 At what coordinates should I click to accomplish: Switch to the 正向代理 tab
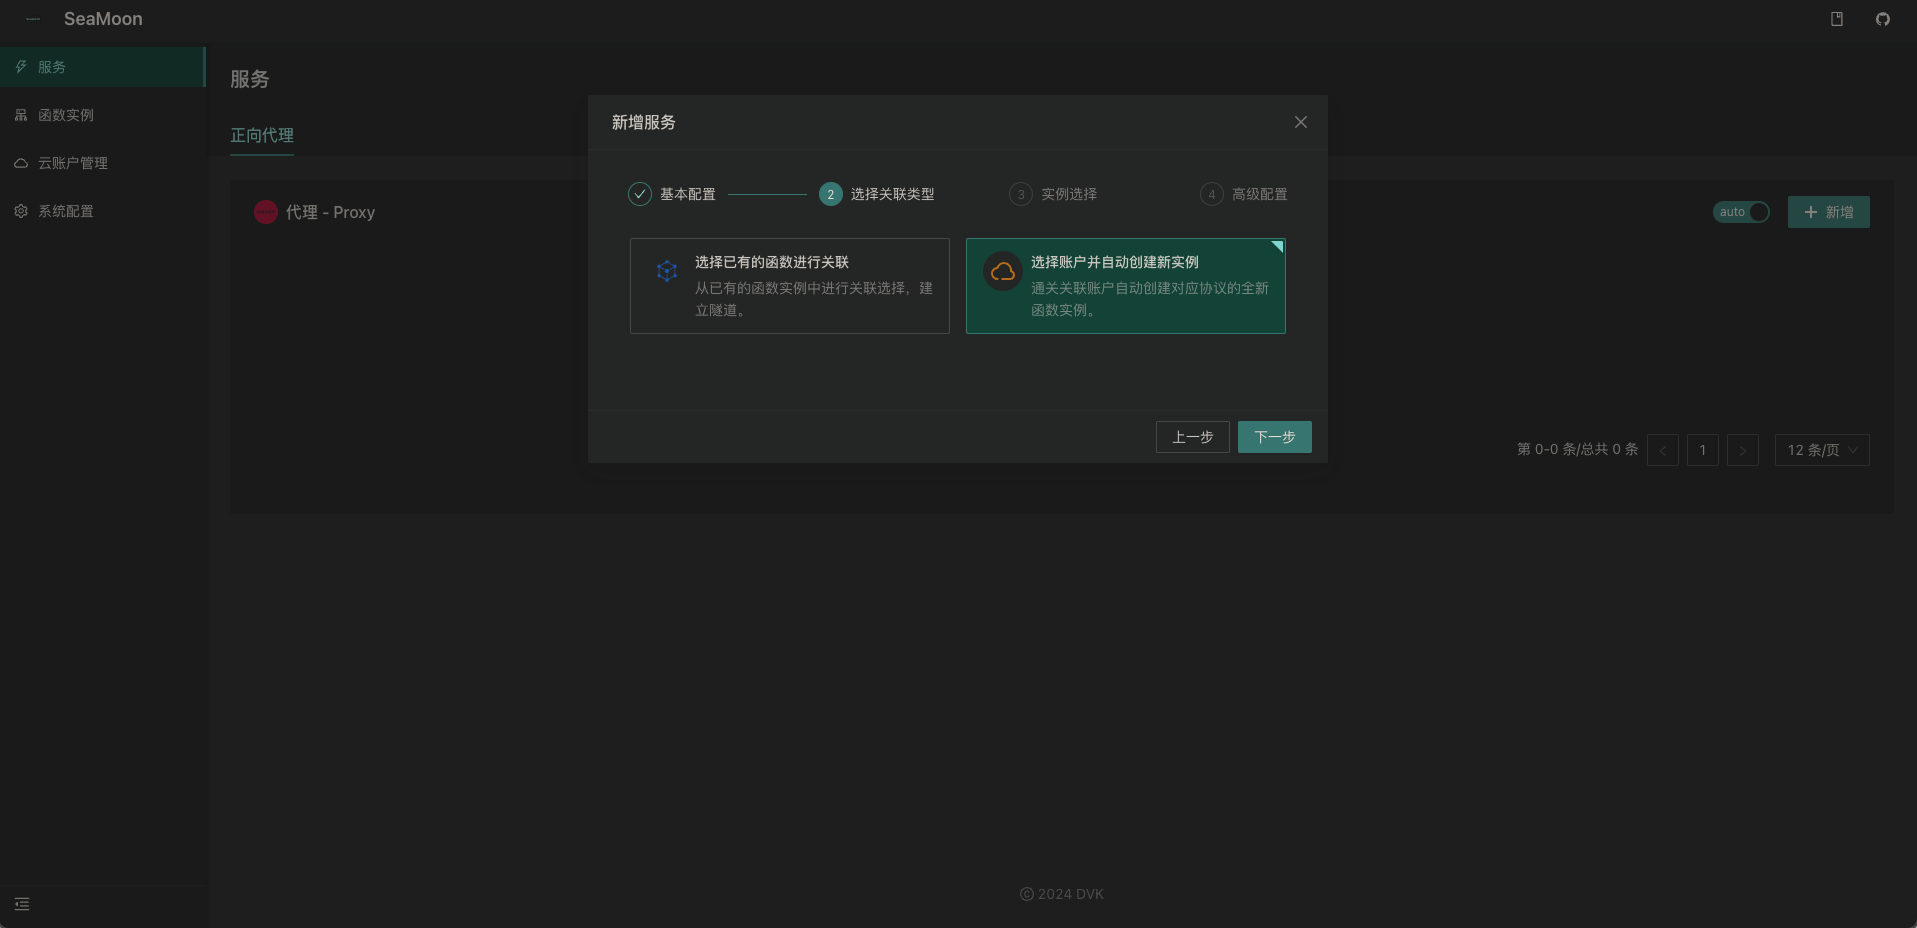click(262, 135)
